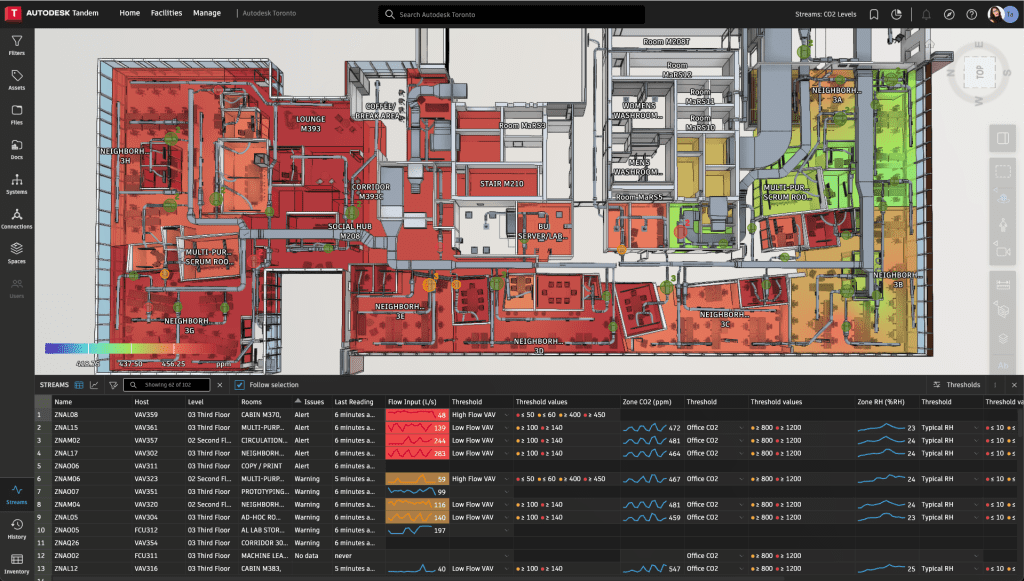
Task: Open the Filters panel in the left sidebar
Action: point(16,45)
